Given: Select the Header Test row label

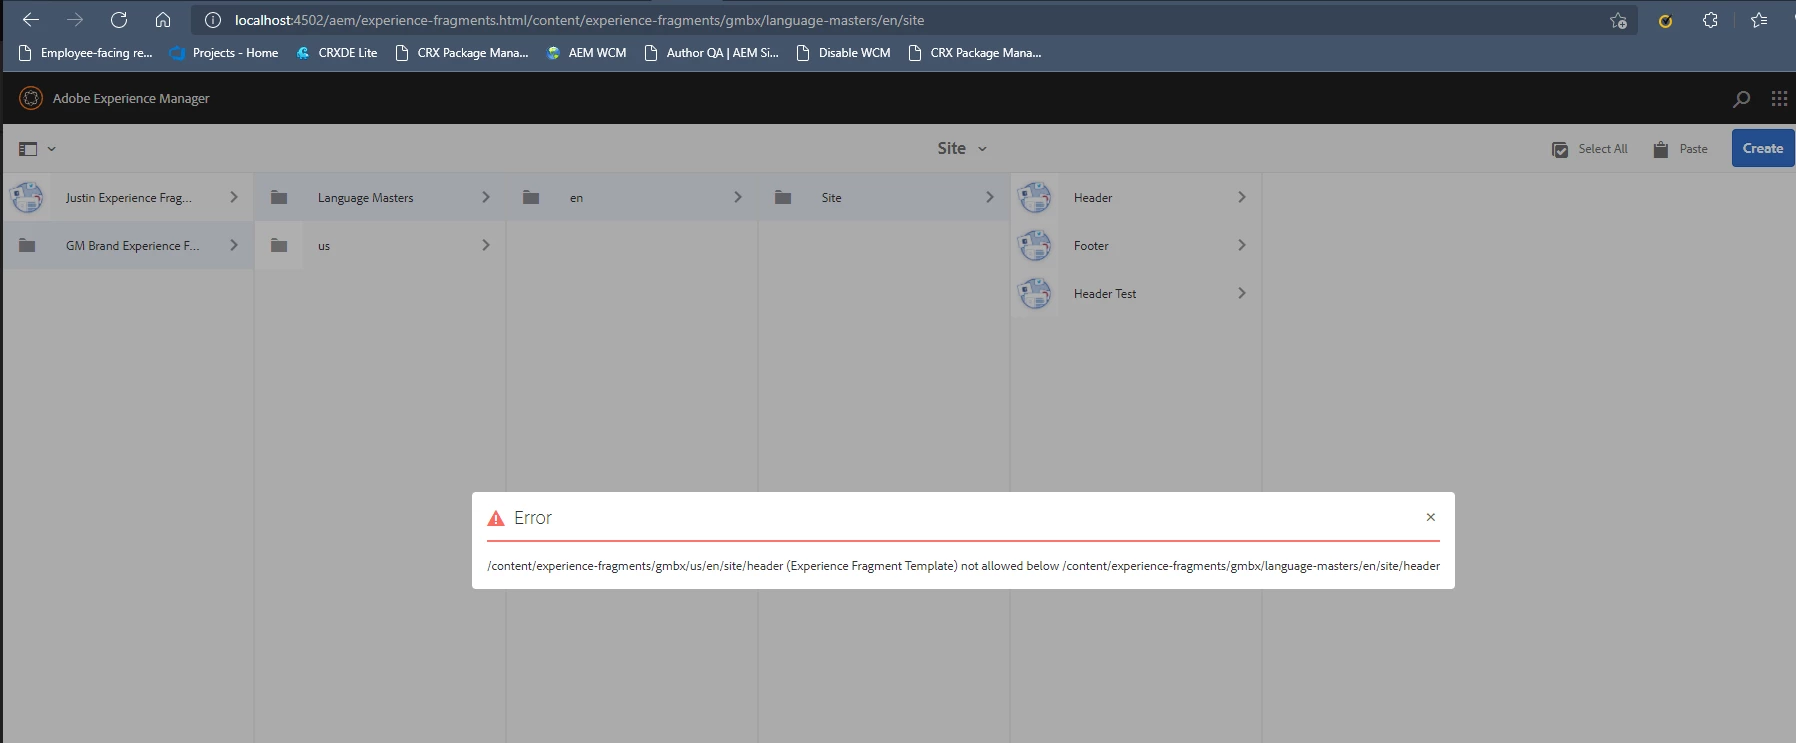Looking at the screenshot, I should (x=1105, y=294).
